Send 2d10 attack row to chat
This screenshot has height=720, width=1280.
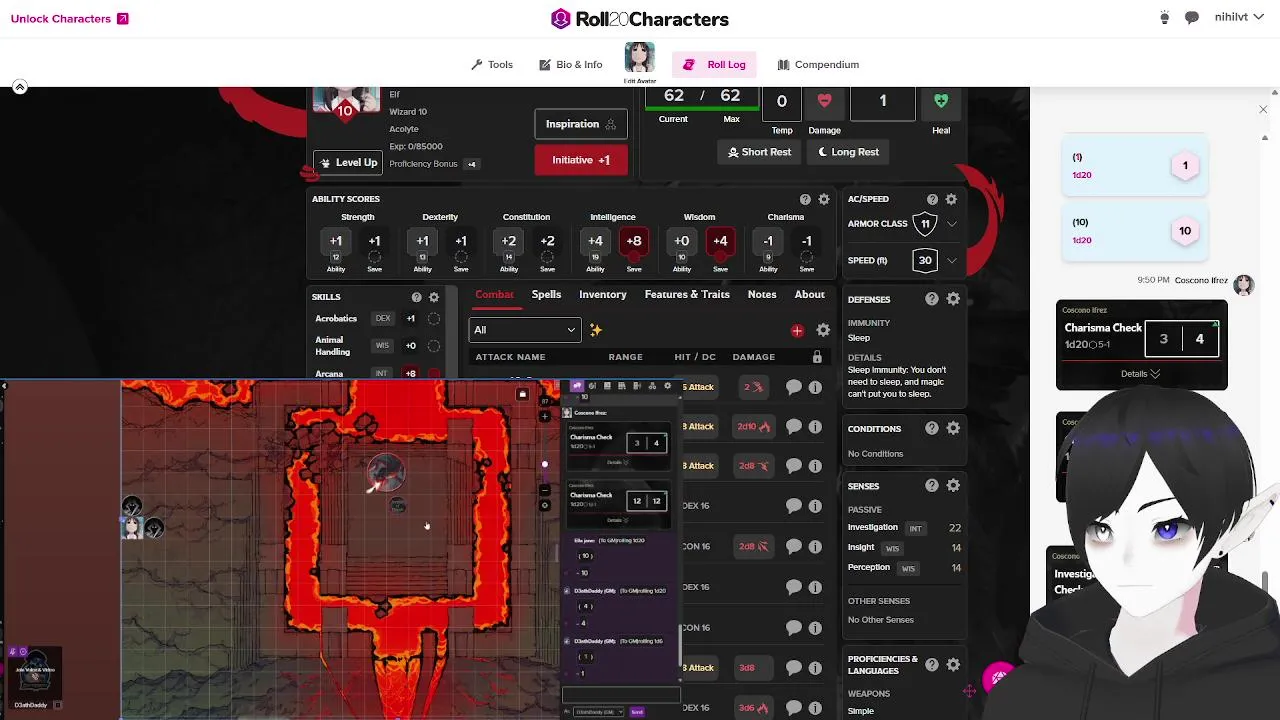pos(794,427)
